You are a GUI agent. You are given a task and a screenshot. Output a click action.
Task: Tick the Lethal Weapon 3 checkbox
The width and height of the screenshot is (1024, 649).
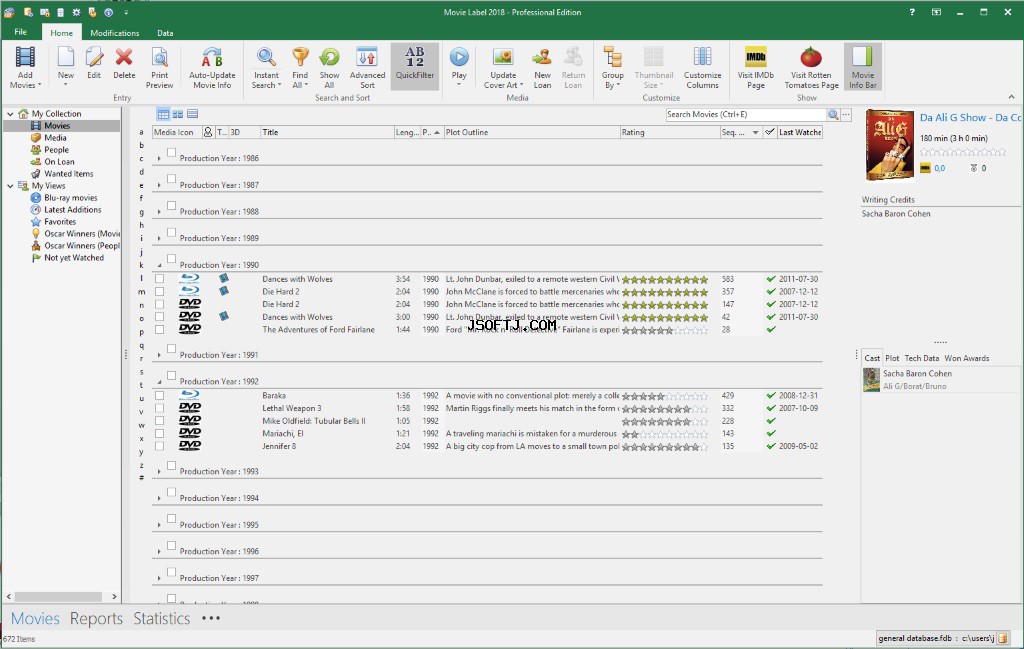[x=159, y=408]
